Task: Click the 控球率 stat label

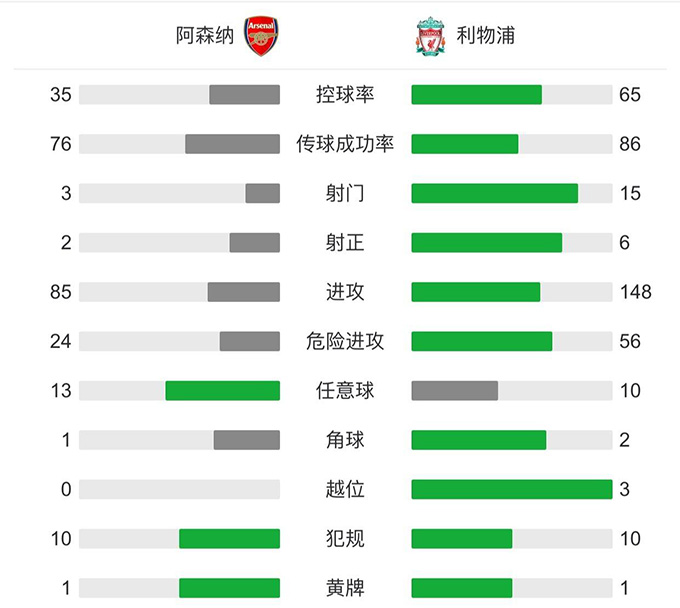Action: click(x=345, y=95)
